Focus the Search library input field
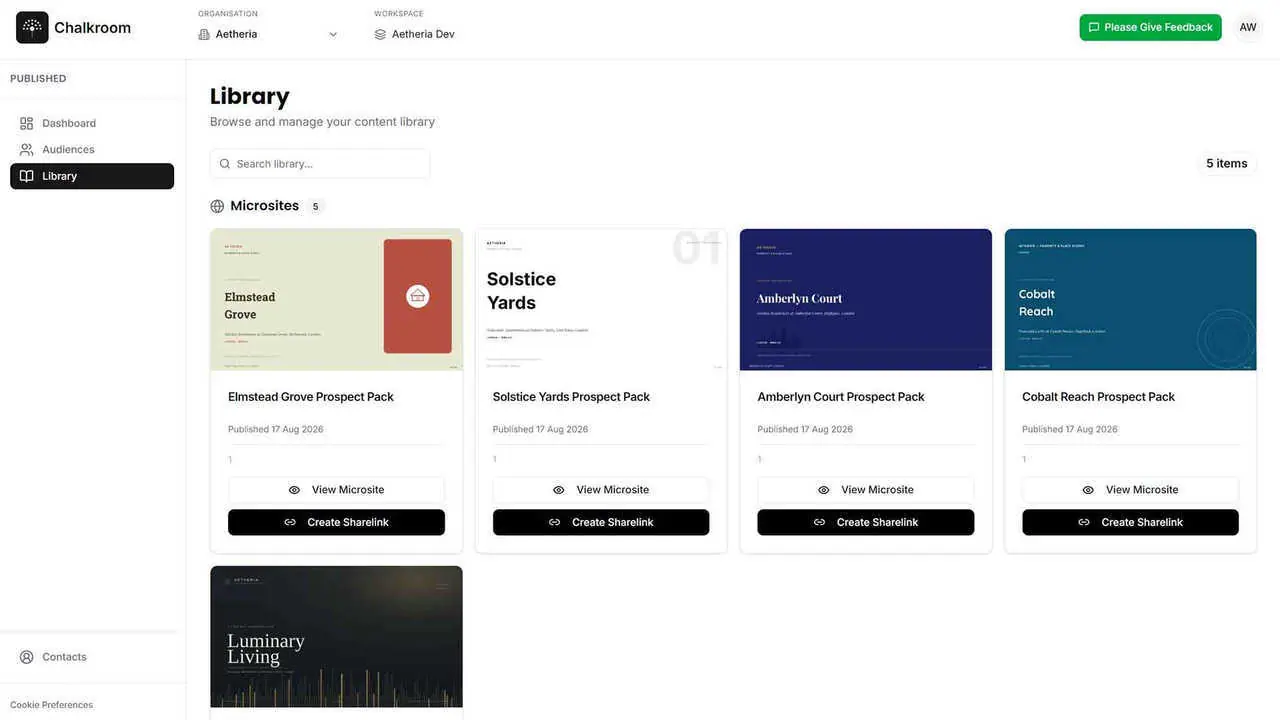Viewport: 1280px width, 720px height. click(x=320, y=164)
